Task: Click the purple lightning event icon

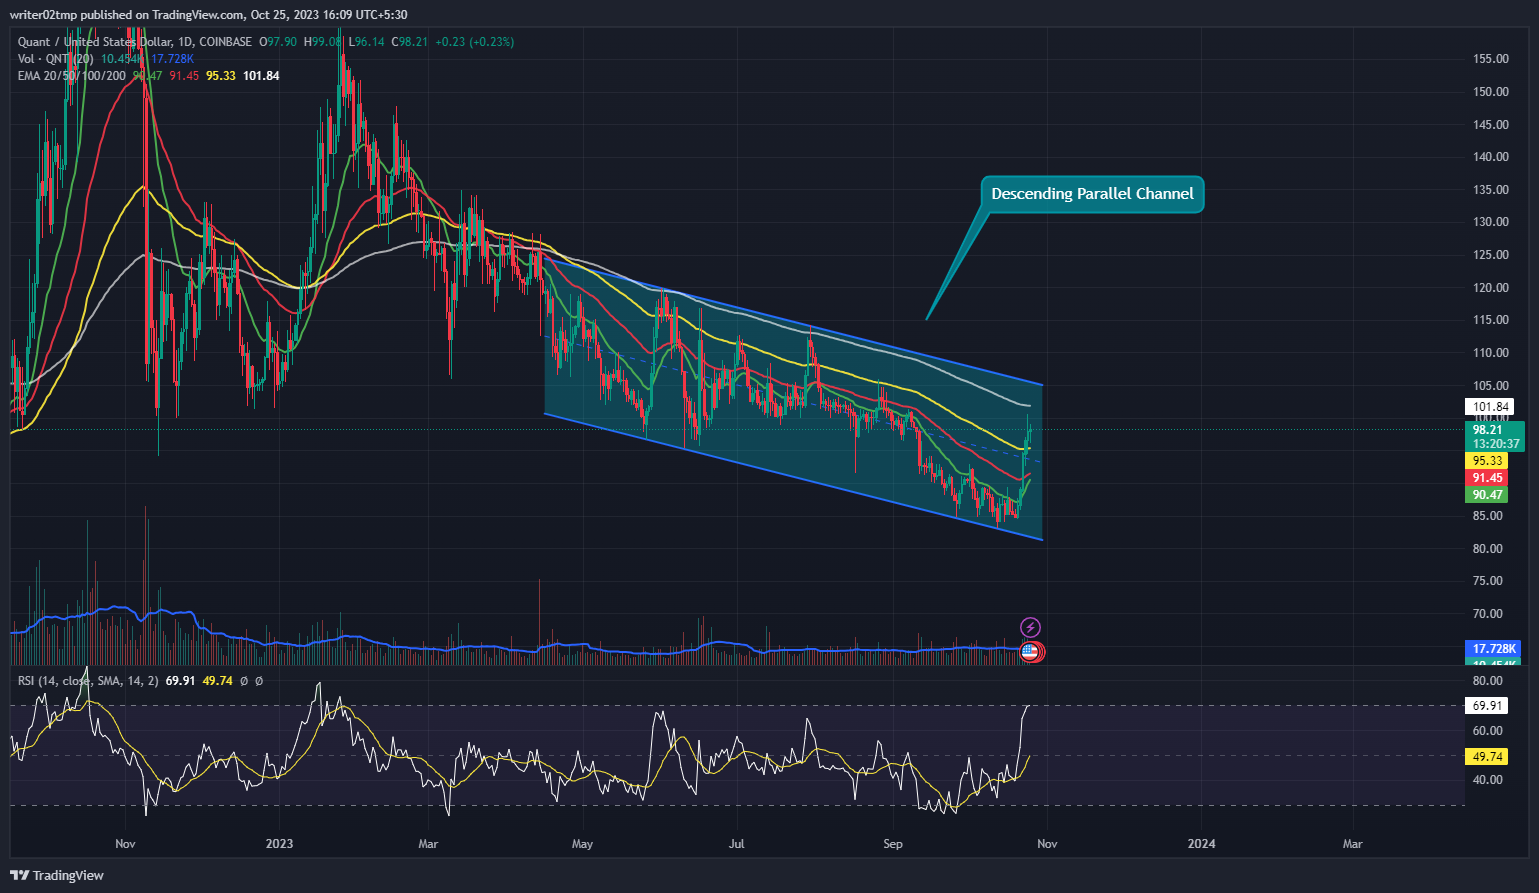Action: point(1030,627)
